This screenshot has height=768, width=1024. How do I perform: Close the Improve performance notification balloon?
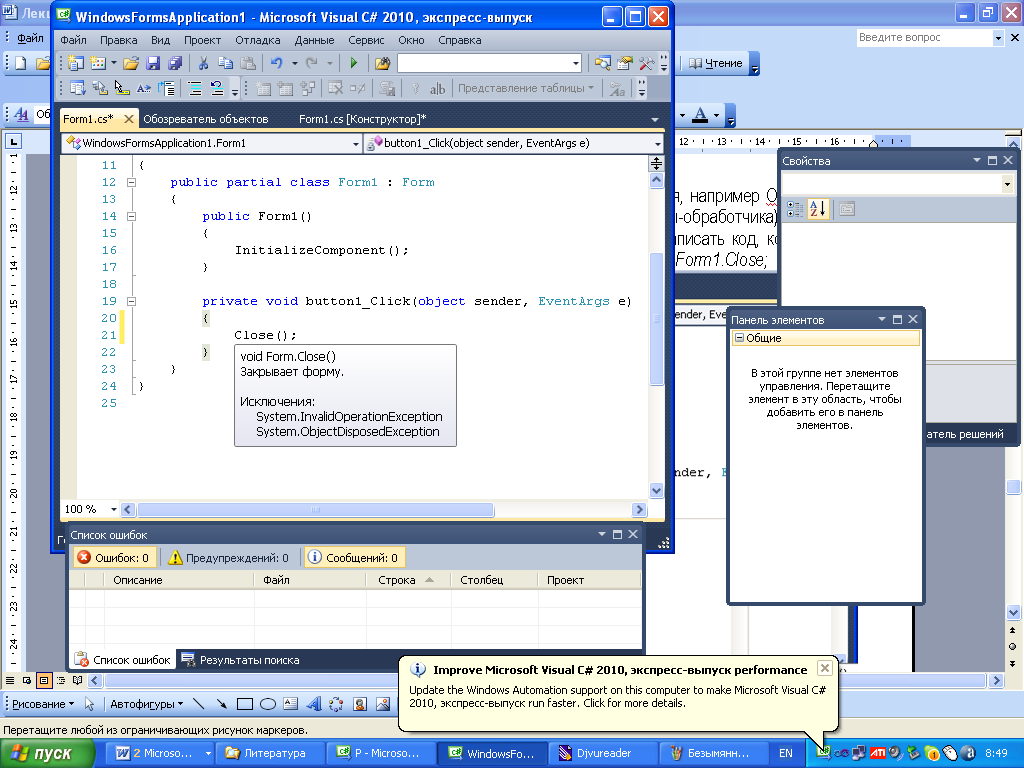[825, 668]
